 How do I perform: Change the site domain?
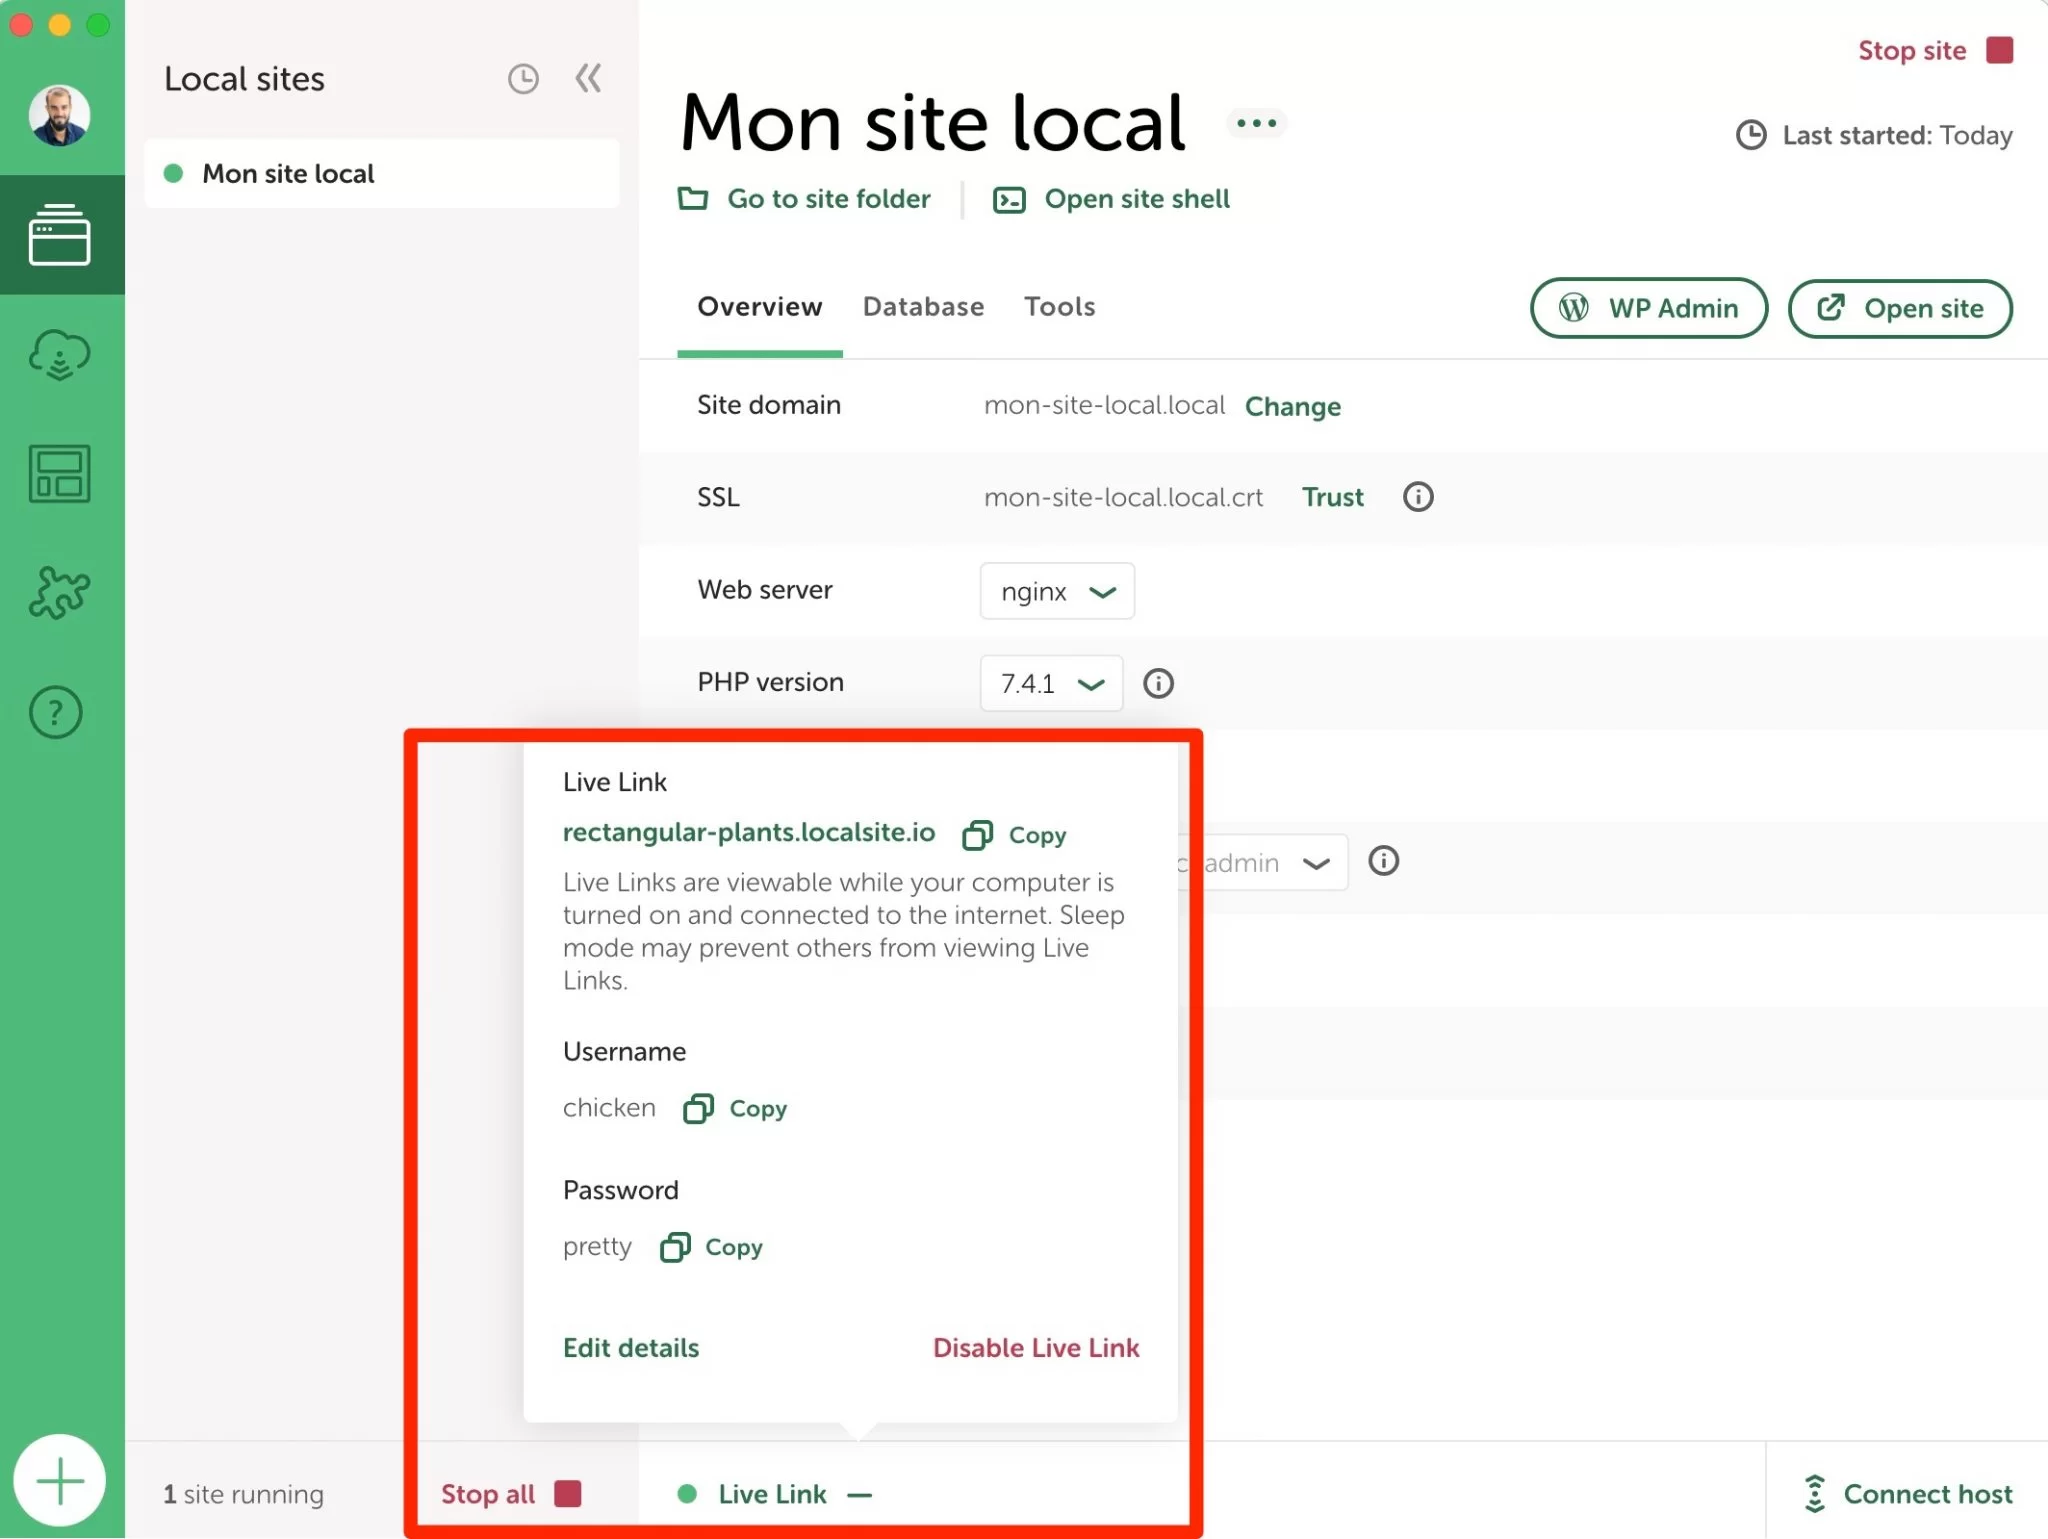click(x=1293, y=406)
